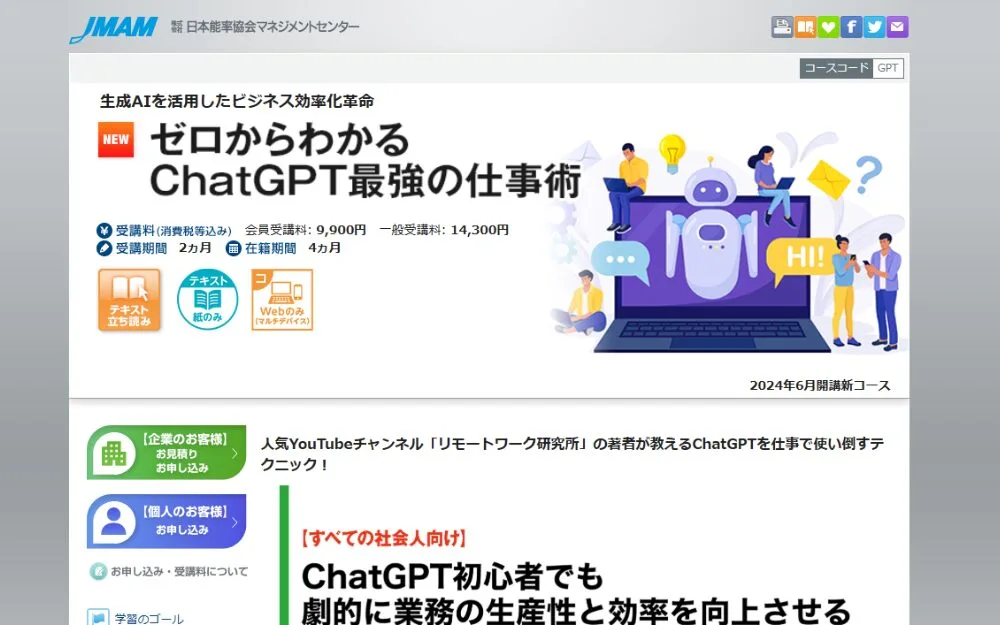The height and width of the screenshot is (625, 1000).
Task: Click the green heart favorite icon
Action: [x=828, y=27]
